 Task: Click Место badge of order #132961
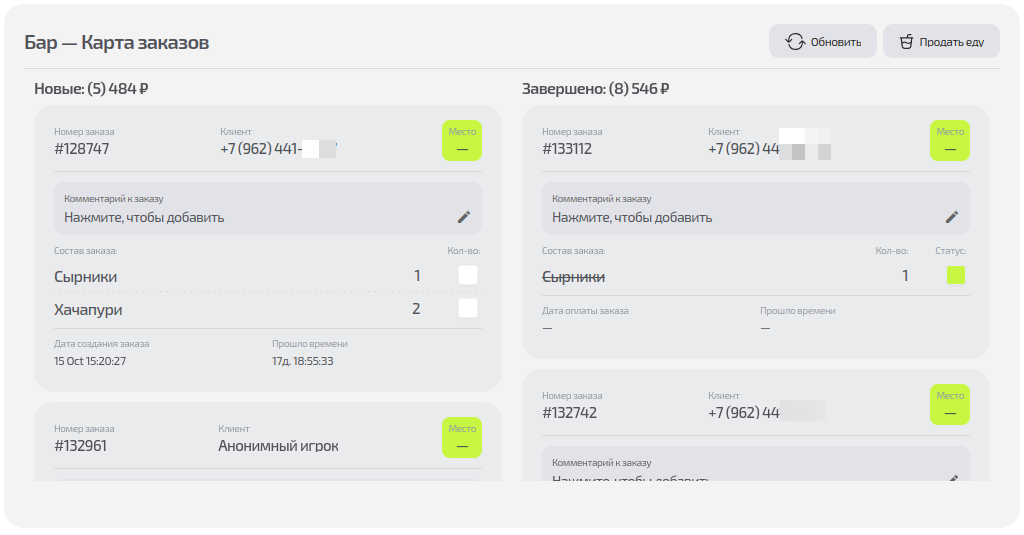click(462, 437)
